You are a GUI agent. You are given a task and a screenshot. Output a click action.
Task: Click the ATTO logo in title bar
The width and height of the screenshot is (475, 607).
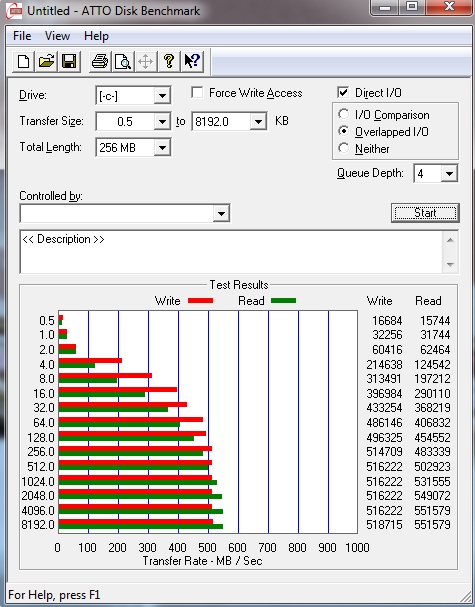pos(14,11)
